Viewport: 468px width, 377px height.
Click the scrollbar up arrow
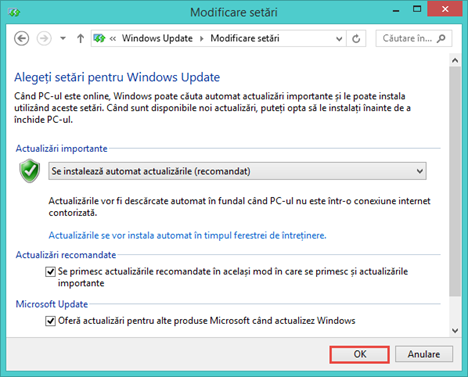point(455,60)
